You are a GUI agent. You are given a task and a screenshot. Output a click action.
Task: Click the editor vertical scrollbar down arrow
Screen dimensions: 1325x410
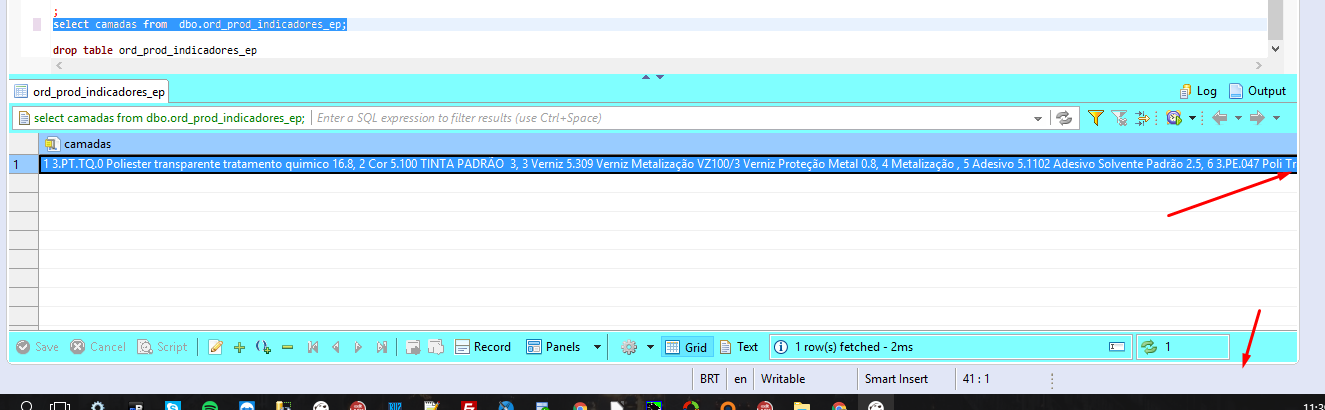[1274, 48]
